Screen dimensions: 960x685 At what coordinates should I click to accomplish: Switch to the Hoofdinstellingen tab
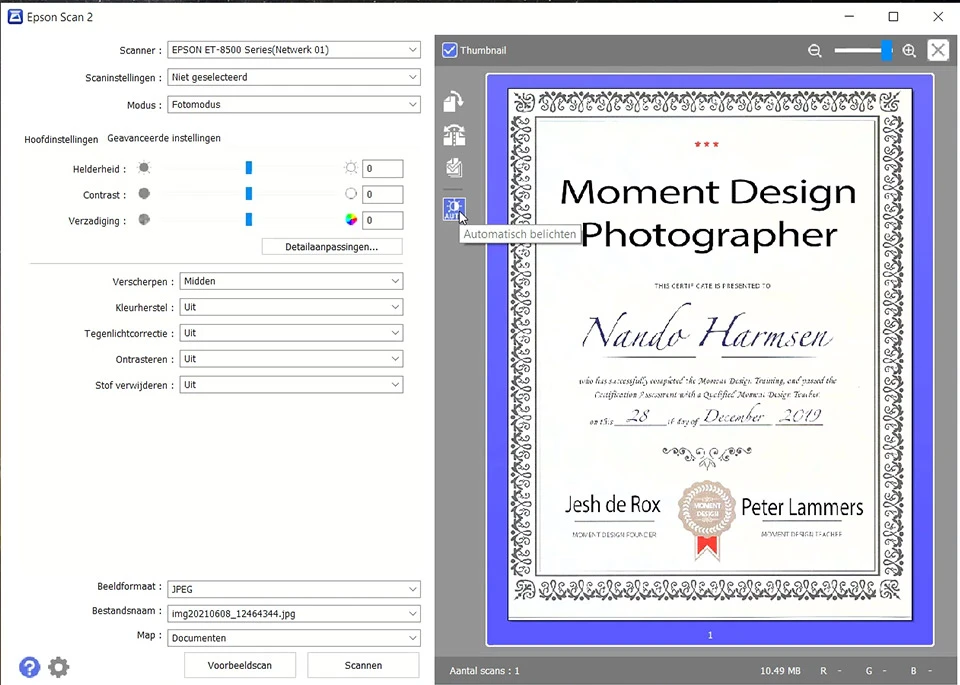(61, 139)
